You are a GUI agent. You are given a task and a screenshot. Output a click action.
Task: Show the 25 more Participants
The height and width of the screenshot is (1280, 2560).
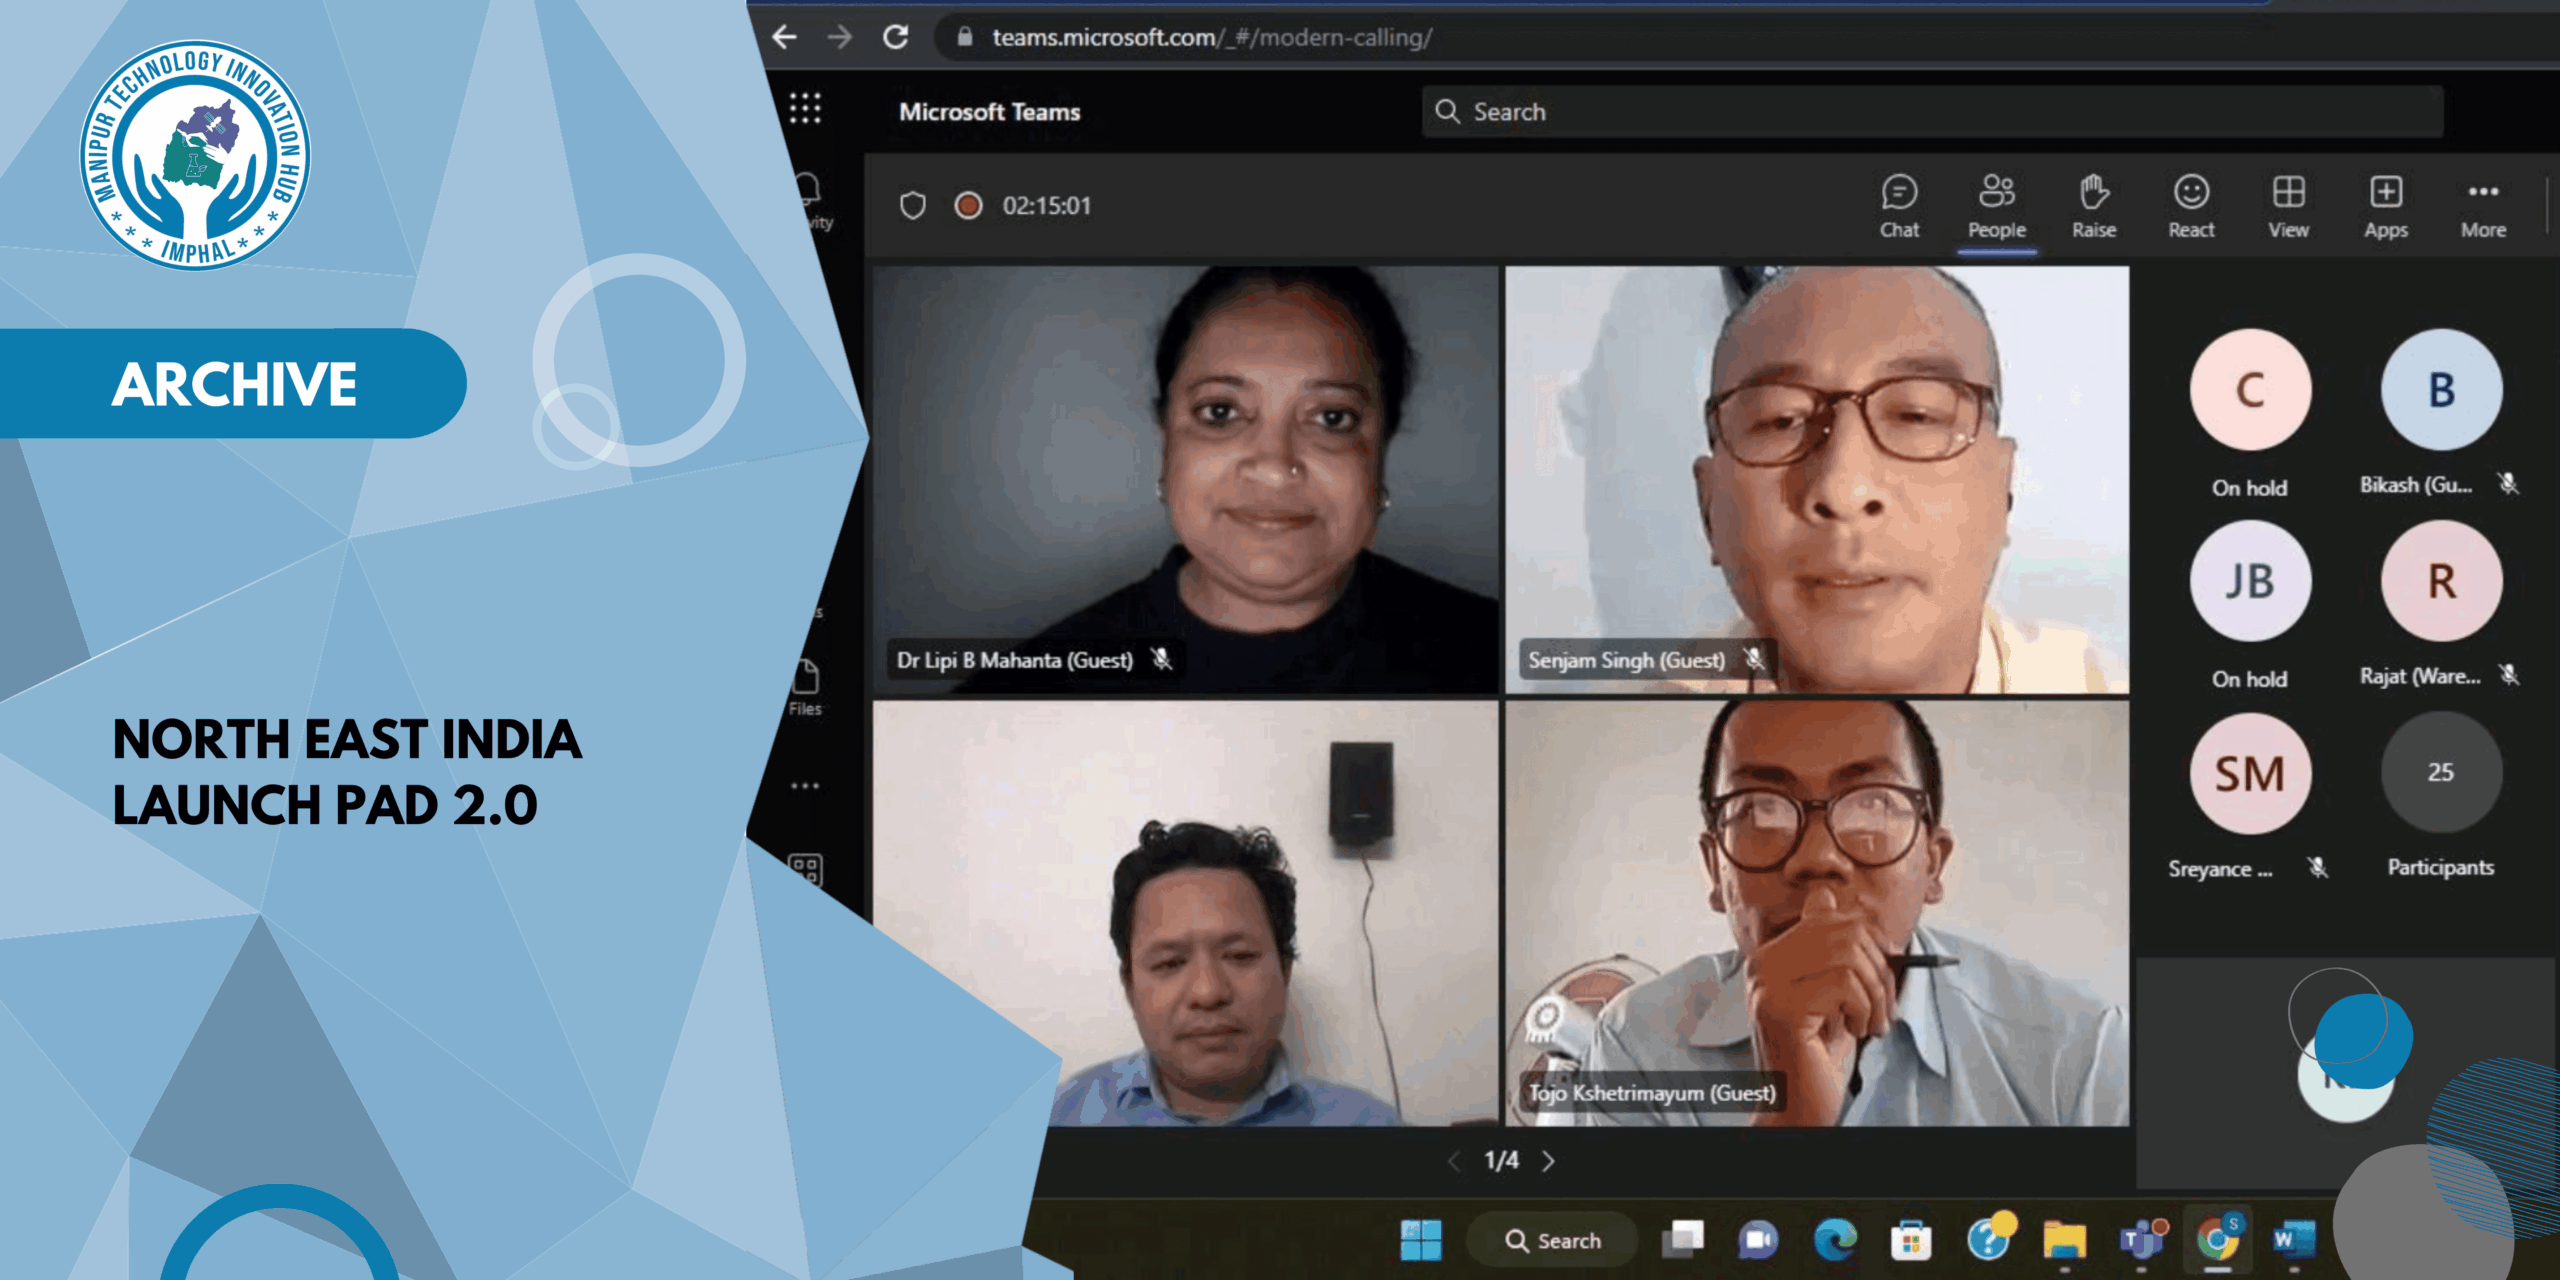click(2441, 773)
